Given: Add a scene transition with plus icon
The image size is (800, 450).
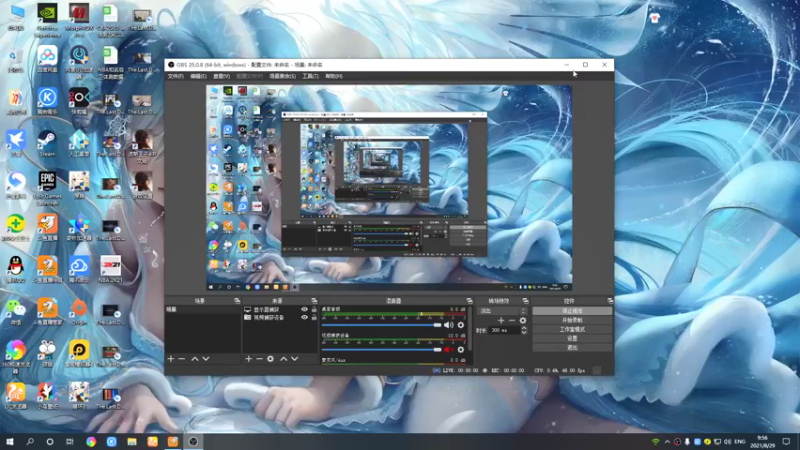Looking at the screenshot, I should coord(501,320).
